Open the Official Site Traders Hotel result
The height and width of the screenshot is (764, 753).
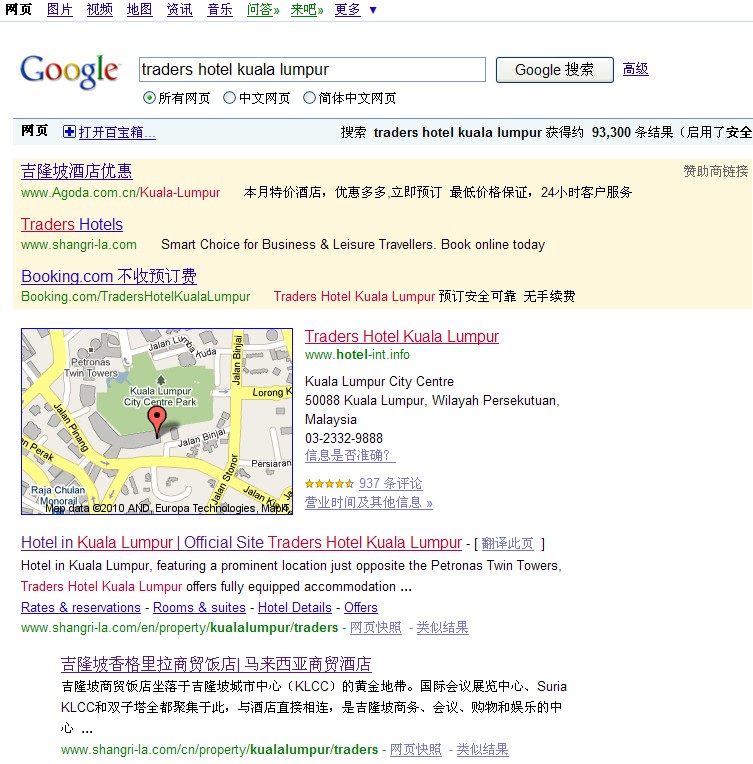241,542
